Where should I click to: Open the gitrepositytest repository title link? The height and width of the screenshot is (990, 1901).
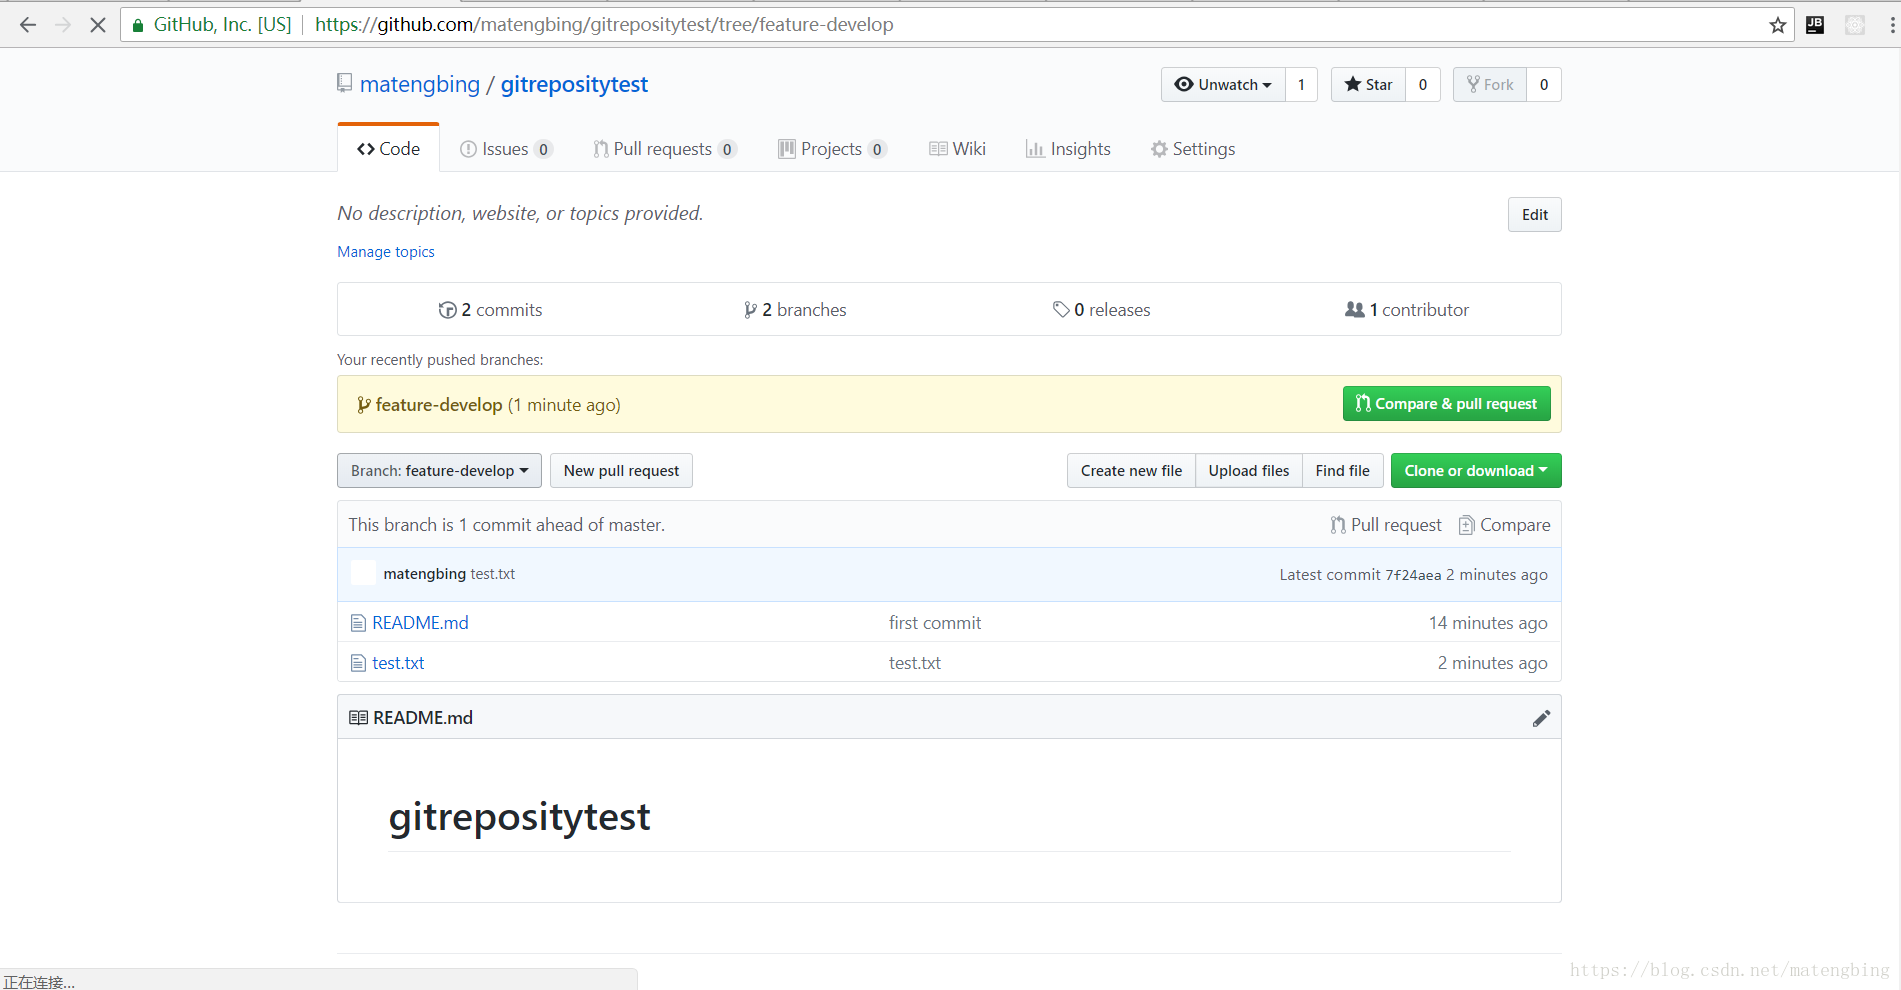(574, 84)
